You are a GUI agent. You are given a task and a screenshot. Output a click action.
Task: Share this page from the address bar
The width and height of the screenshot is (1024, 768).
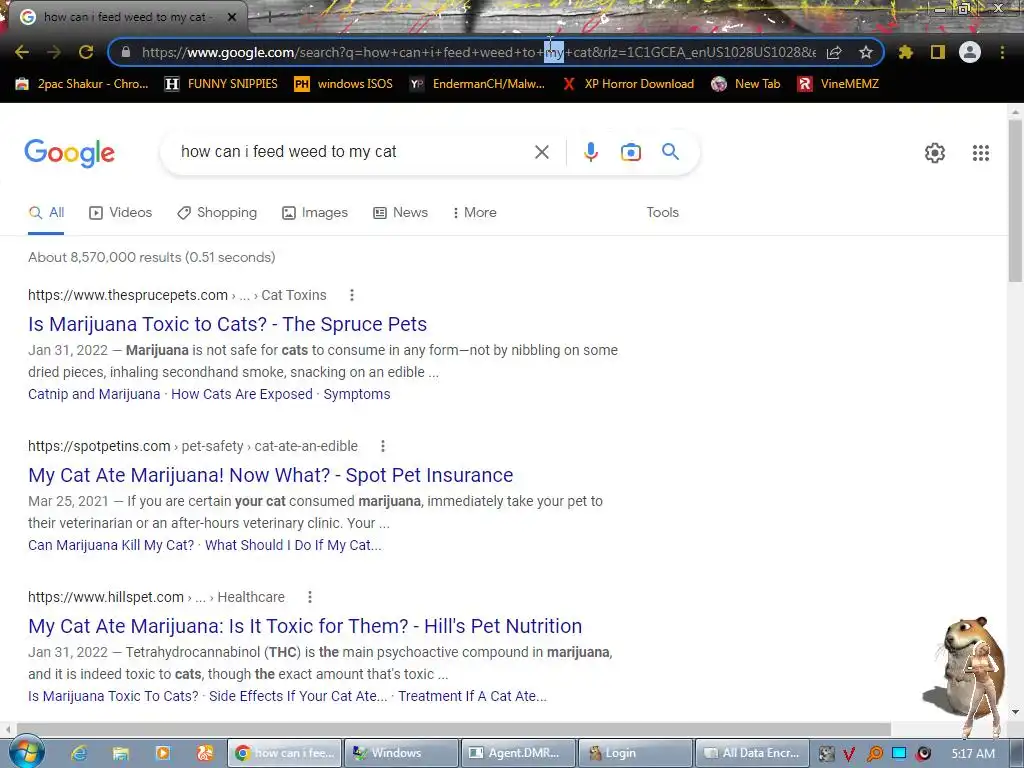(834, 52)
